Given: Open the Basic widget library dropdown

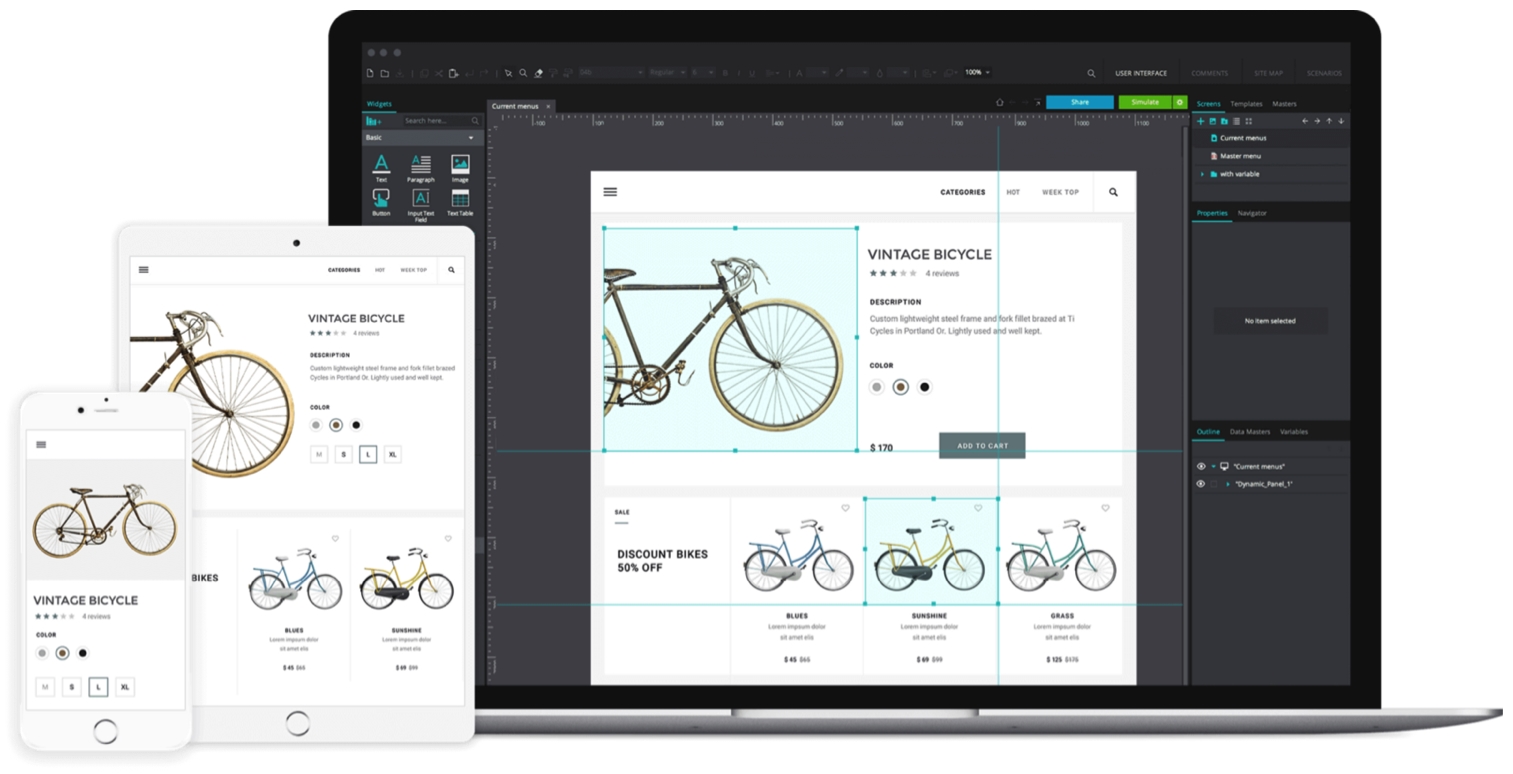Looking at the screenshot, I should point(470,137).
